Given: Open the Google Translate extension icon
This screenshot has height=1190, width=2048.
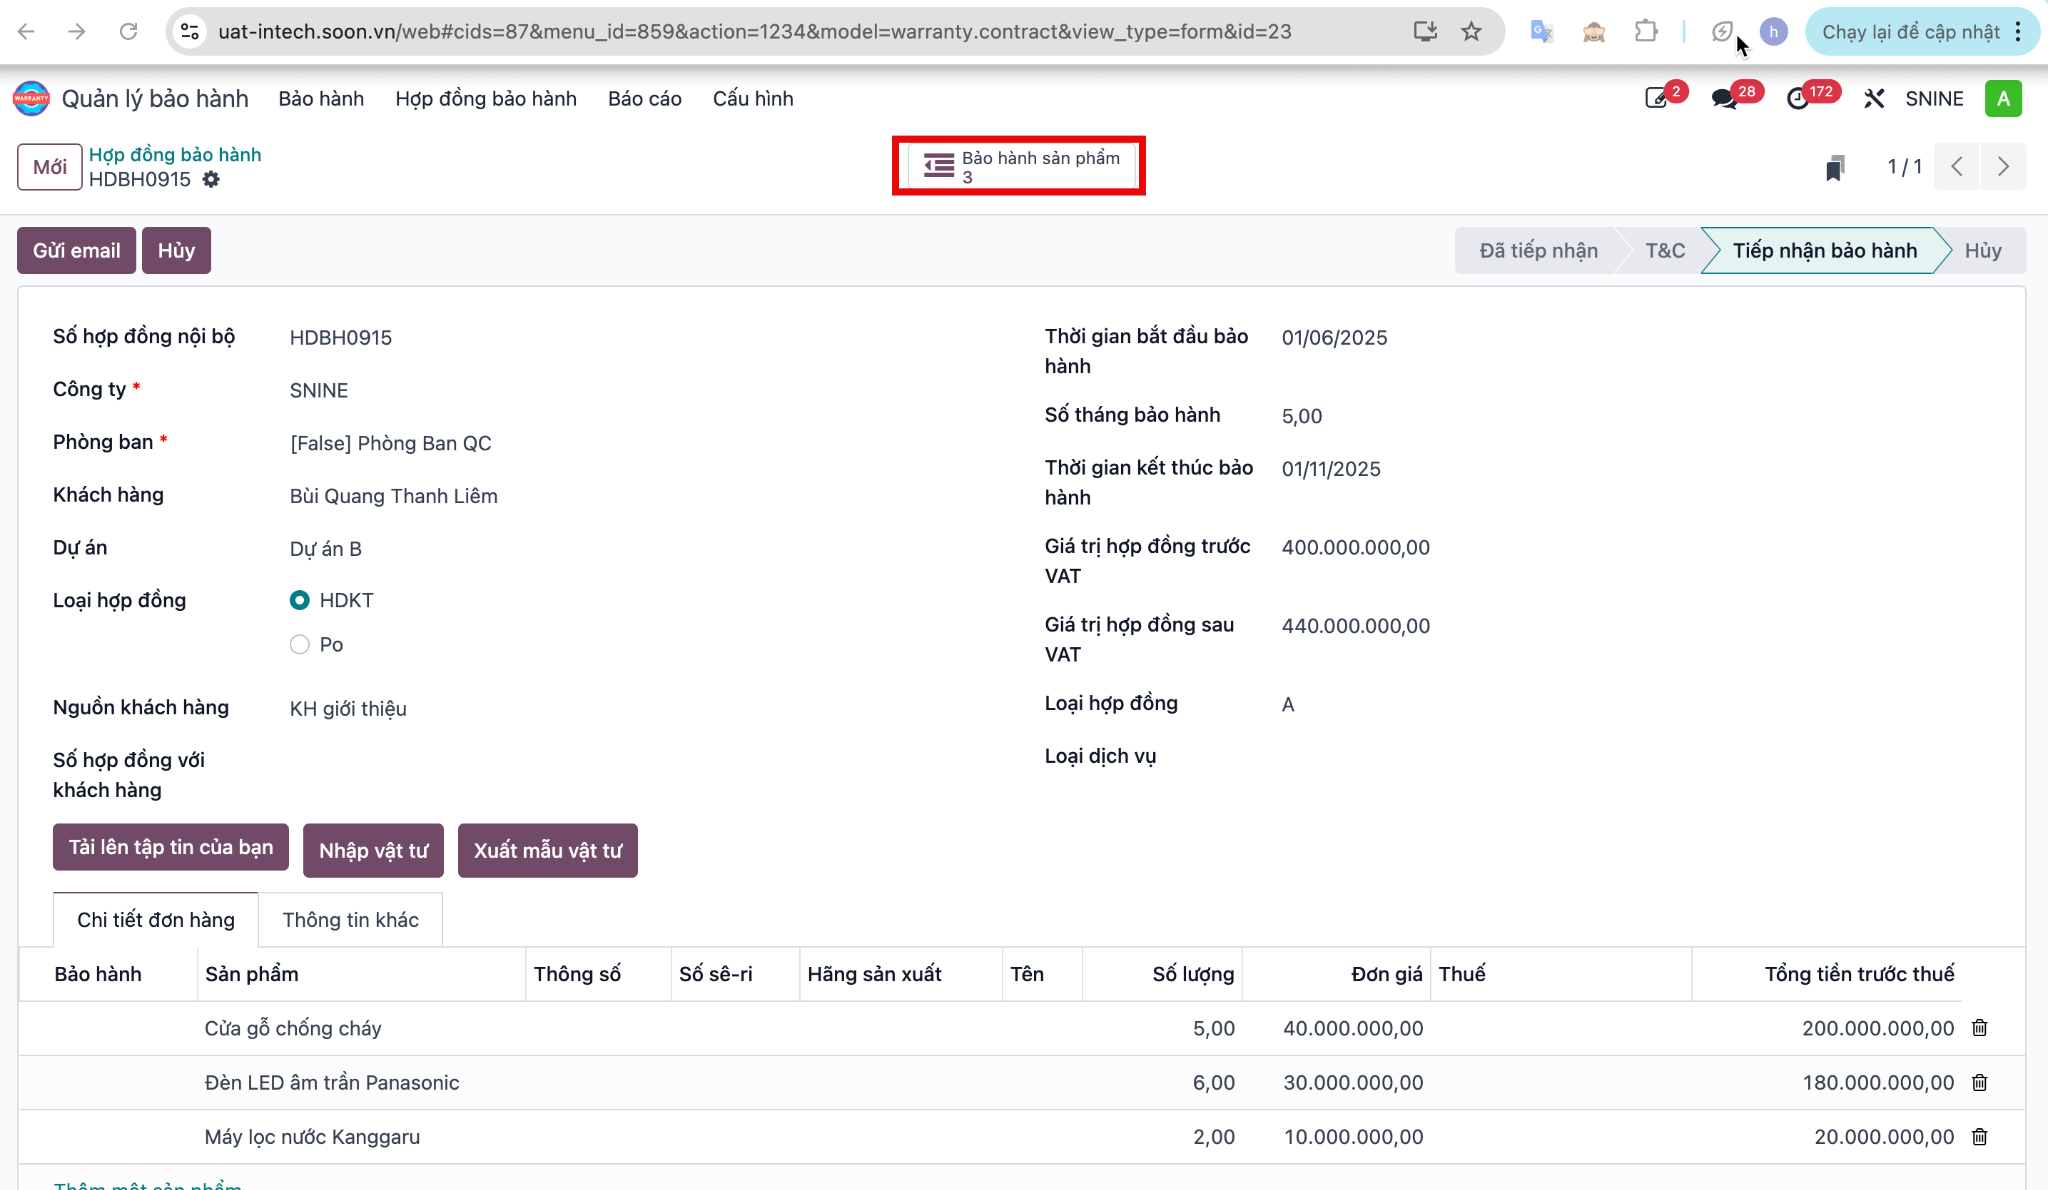Looking at the screenshot, I should pos(1541,31).
